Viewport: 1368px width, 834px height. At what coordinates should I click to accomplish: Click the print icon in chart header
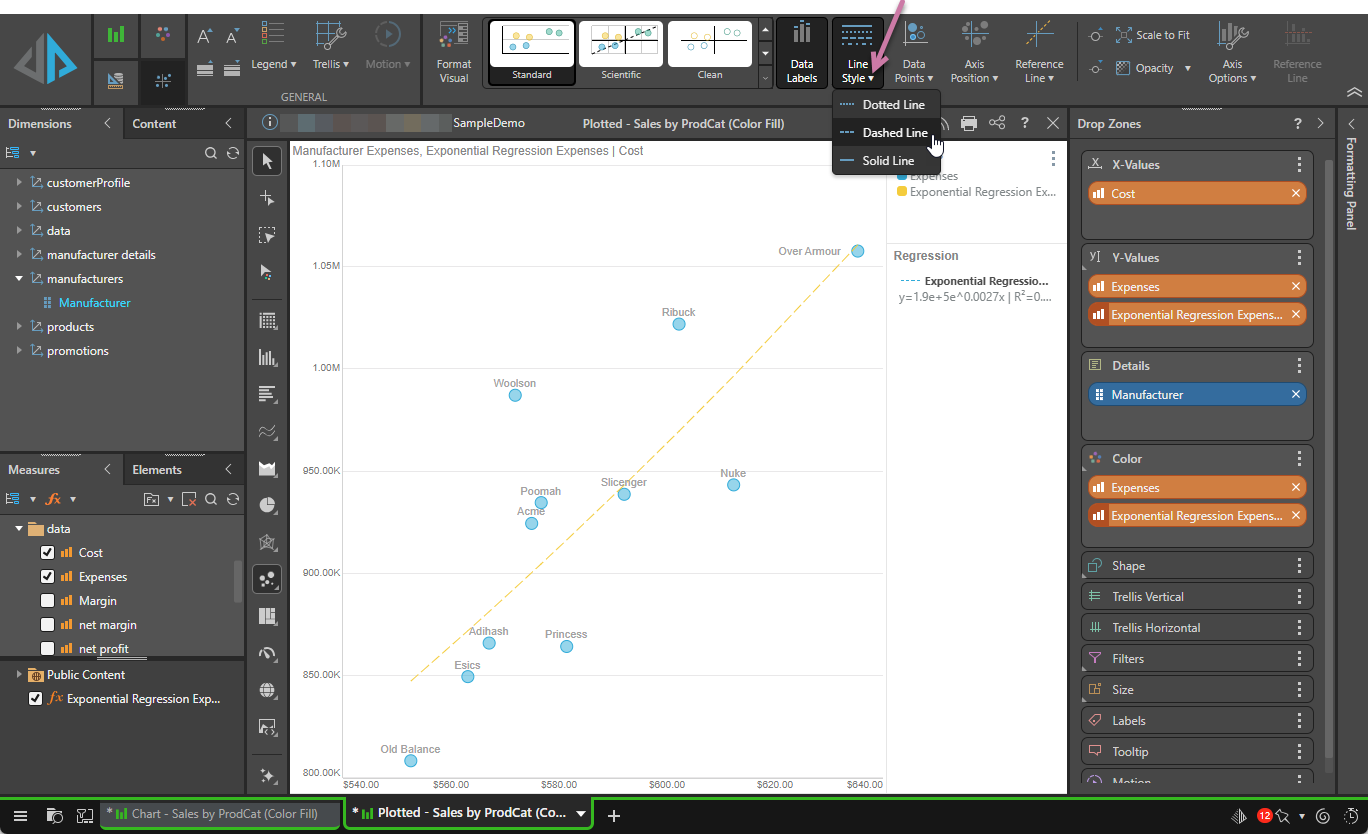pos(969,123)
